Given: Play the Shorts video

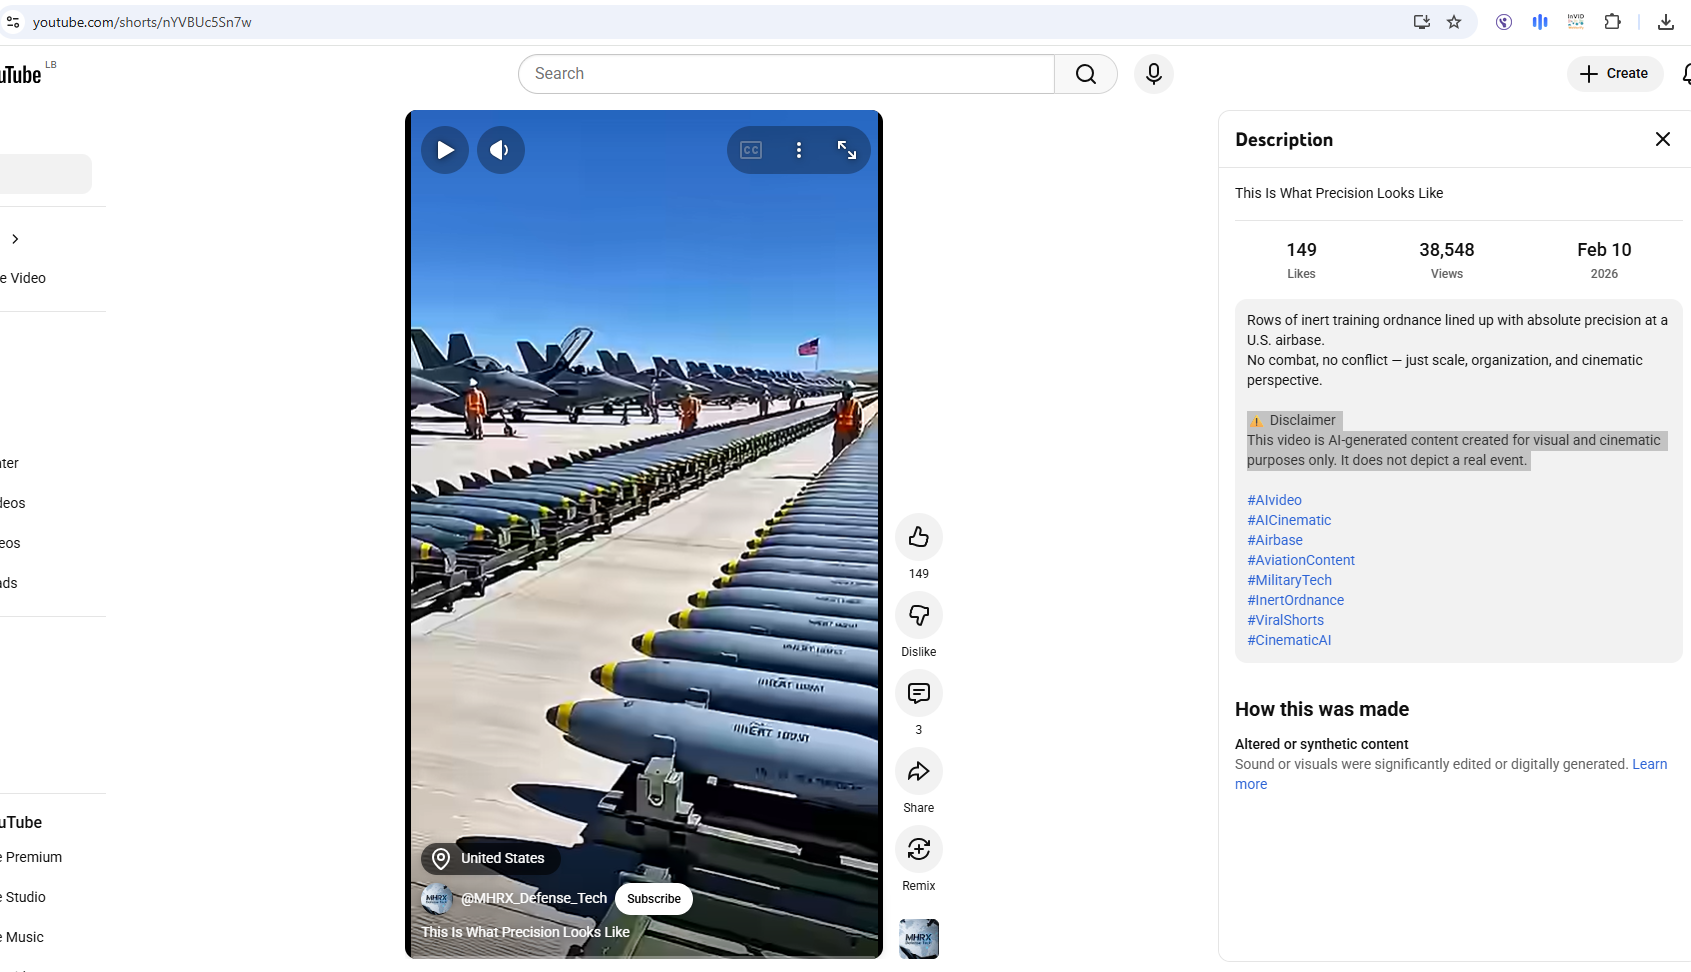Looking at the screenshot, I should (x=445, y=149).
